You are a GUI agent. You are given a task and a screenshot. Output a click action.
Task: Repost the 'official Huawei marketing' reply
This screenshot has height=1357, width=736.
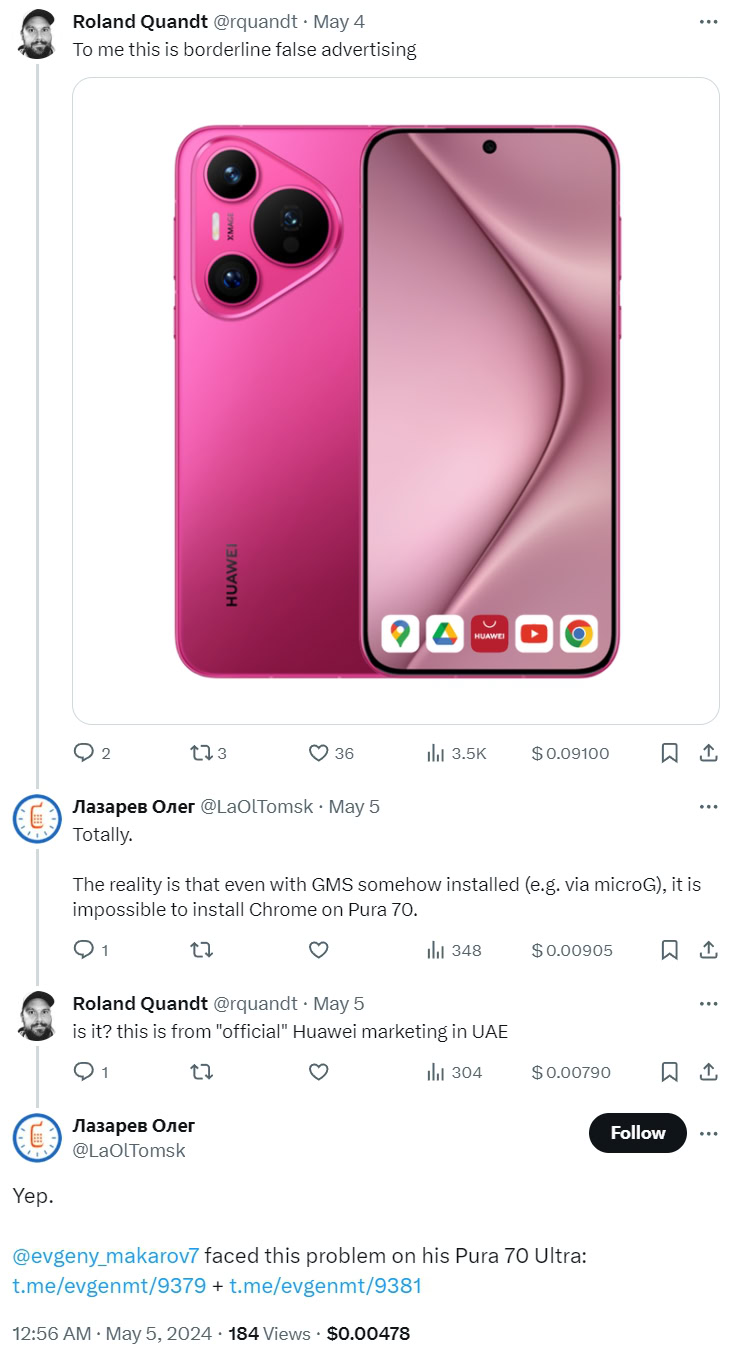[x=201, y=1072]
